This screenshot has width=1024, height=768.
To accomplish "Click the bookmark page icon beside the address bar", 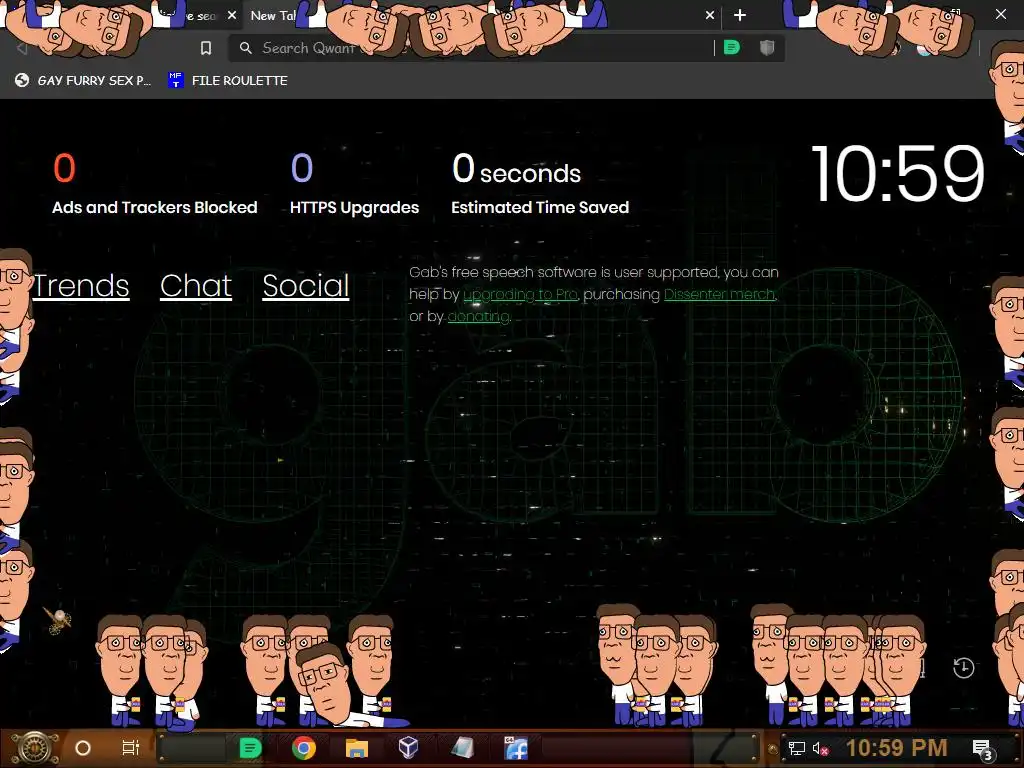I will (206, 48).
